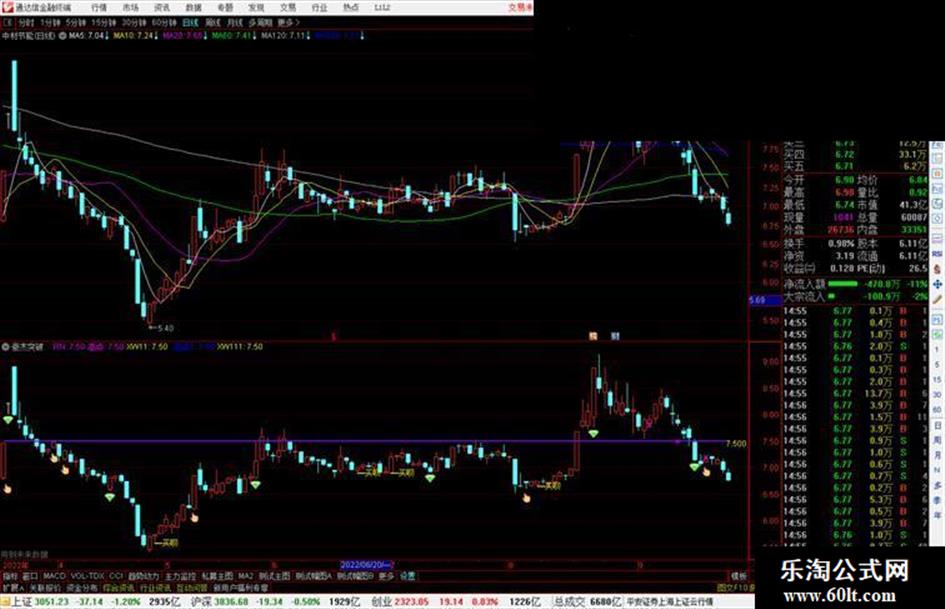
Task: Select the CCI indicator tab
Action: pos(116,576)
